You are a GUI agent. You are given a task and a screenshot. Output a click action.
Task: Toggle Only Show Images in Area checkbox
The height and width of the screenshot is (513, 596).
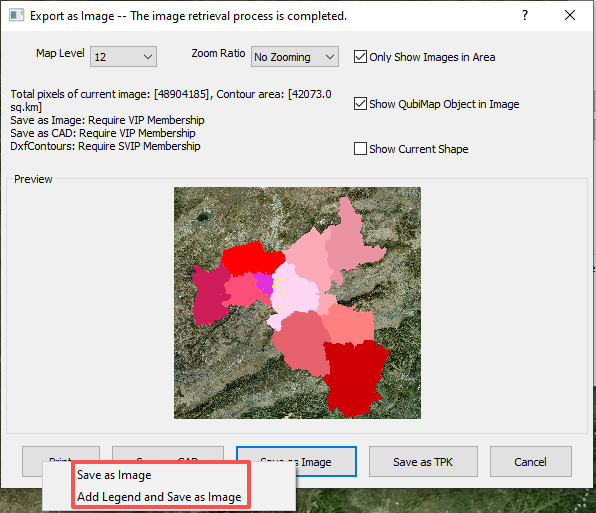click(360, 57)
